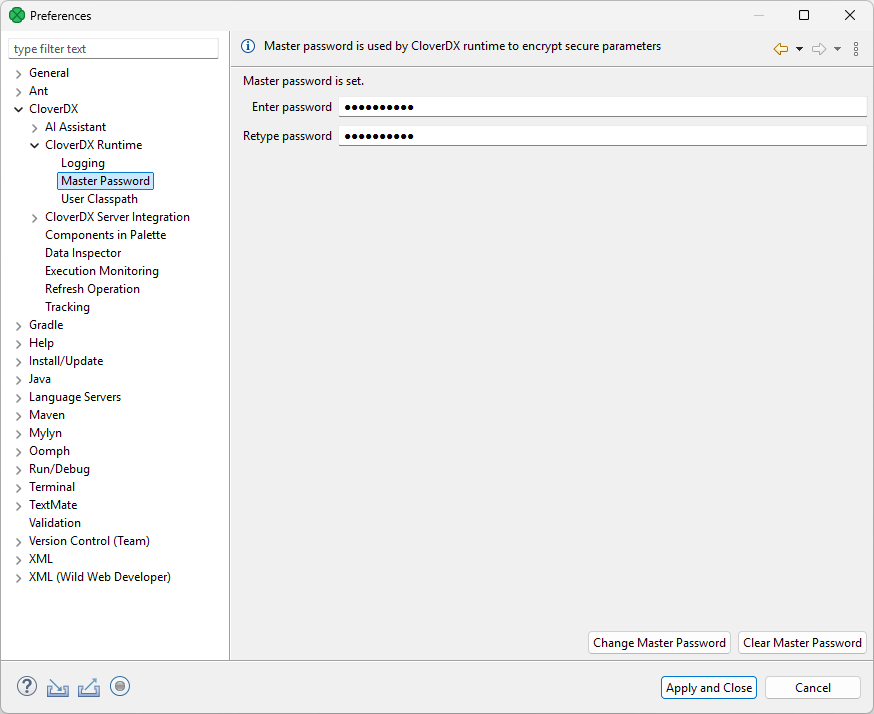
Task: Click the forward navigation arrow
Action: [819, 49]
